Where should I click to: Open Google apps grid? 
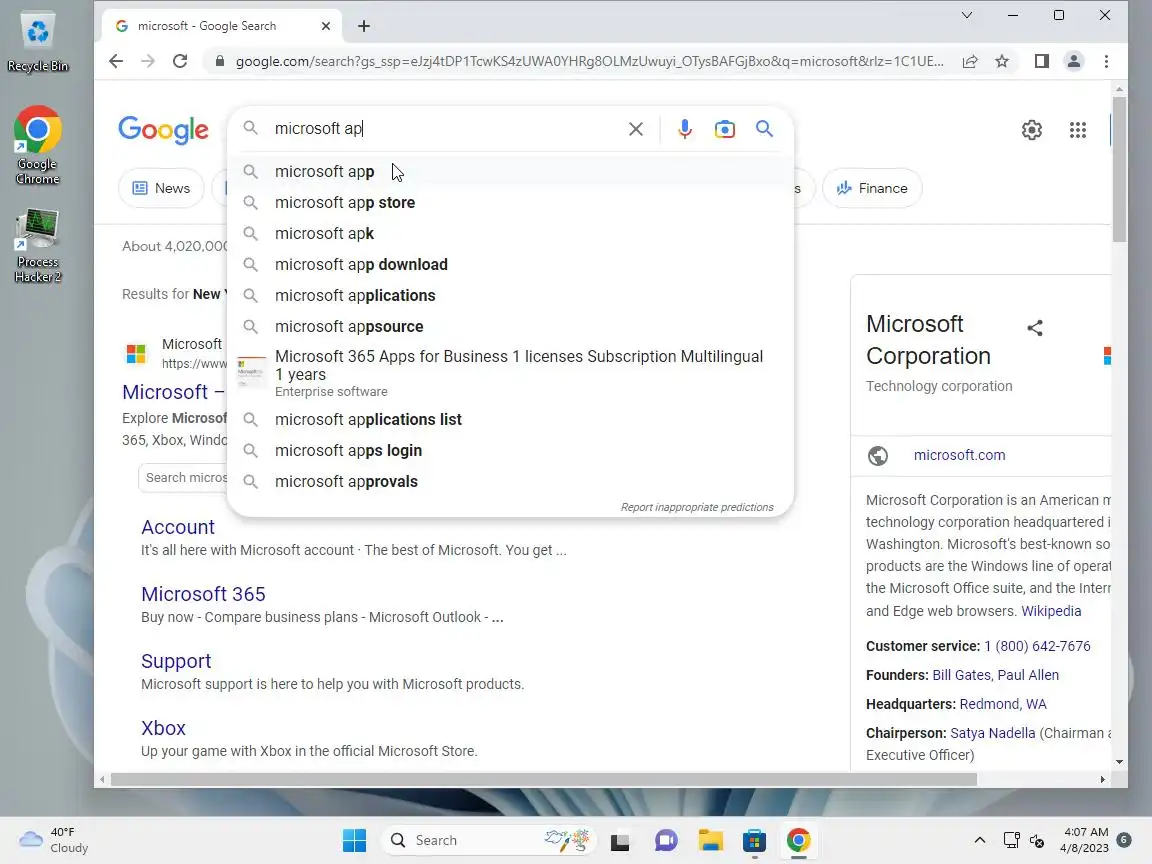(x=1078, y=130)
